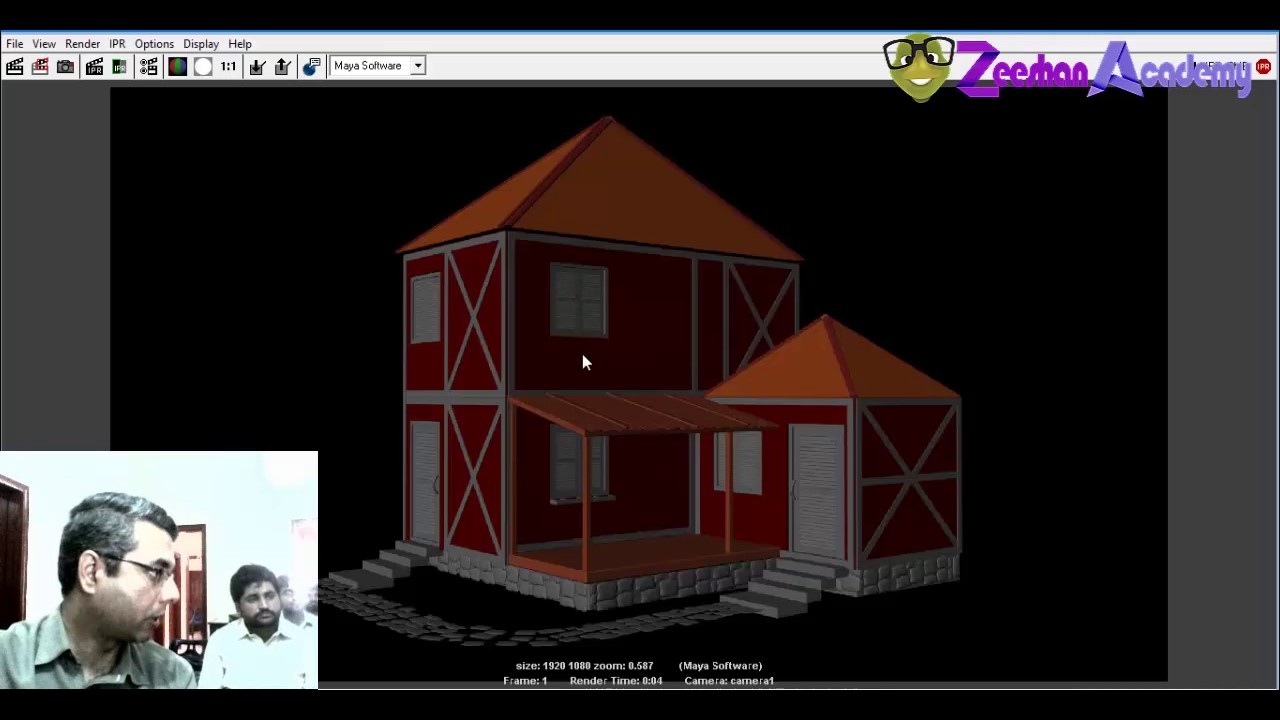Screen dimensions: 1280x720
Task: Open the File menu
Action: point(15,44)
